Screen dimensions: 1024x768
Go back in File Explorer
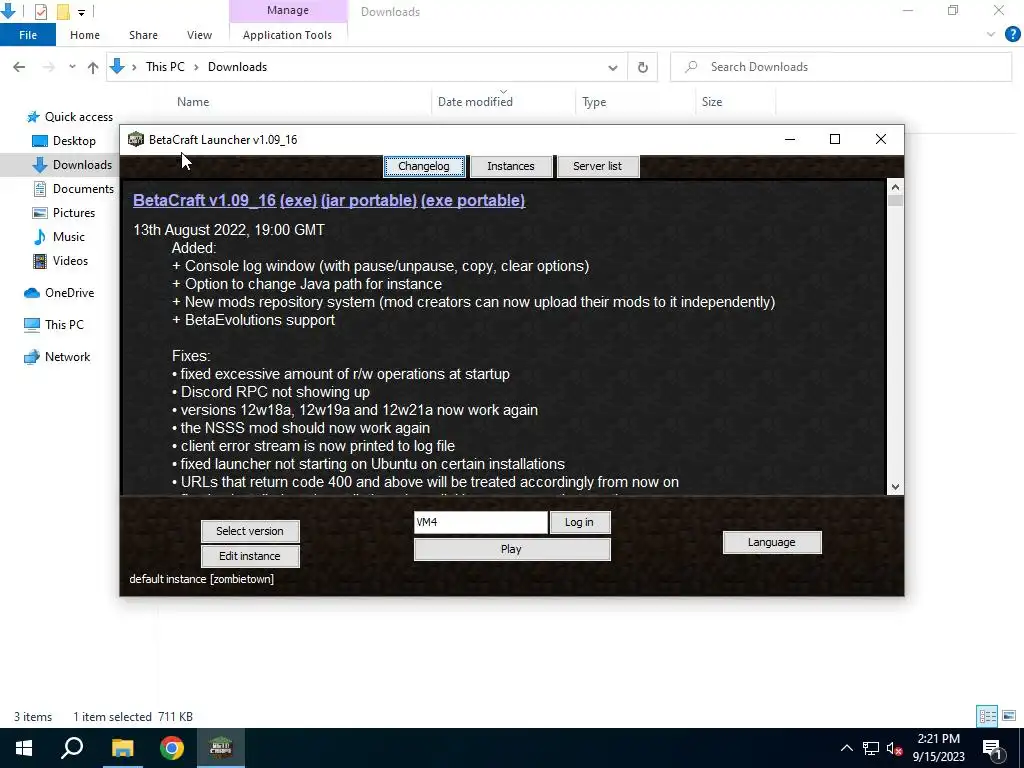point(19,67)
